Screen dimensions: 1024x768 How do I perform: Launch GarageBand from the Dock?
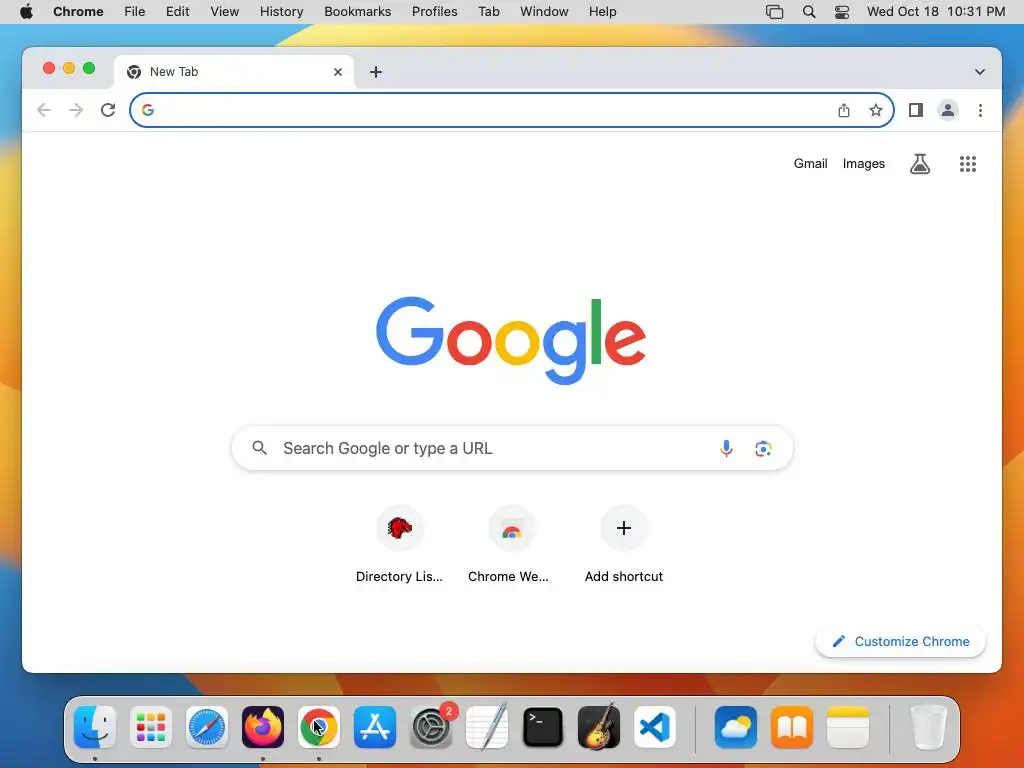pos(599,726)
